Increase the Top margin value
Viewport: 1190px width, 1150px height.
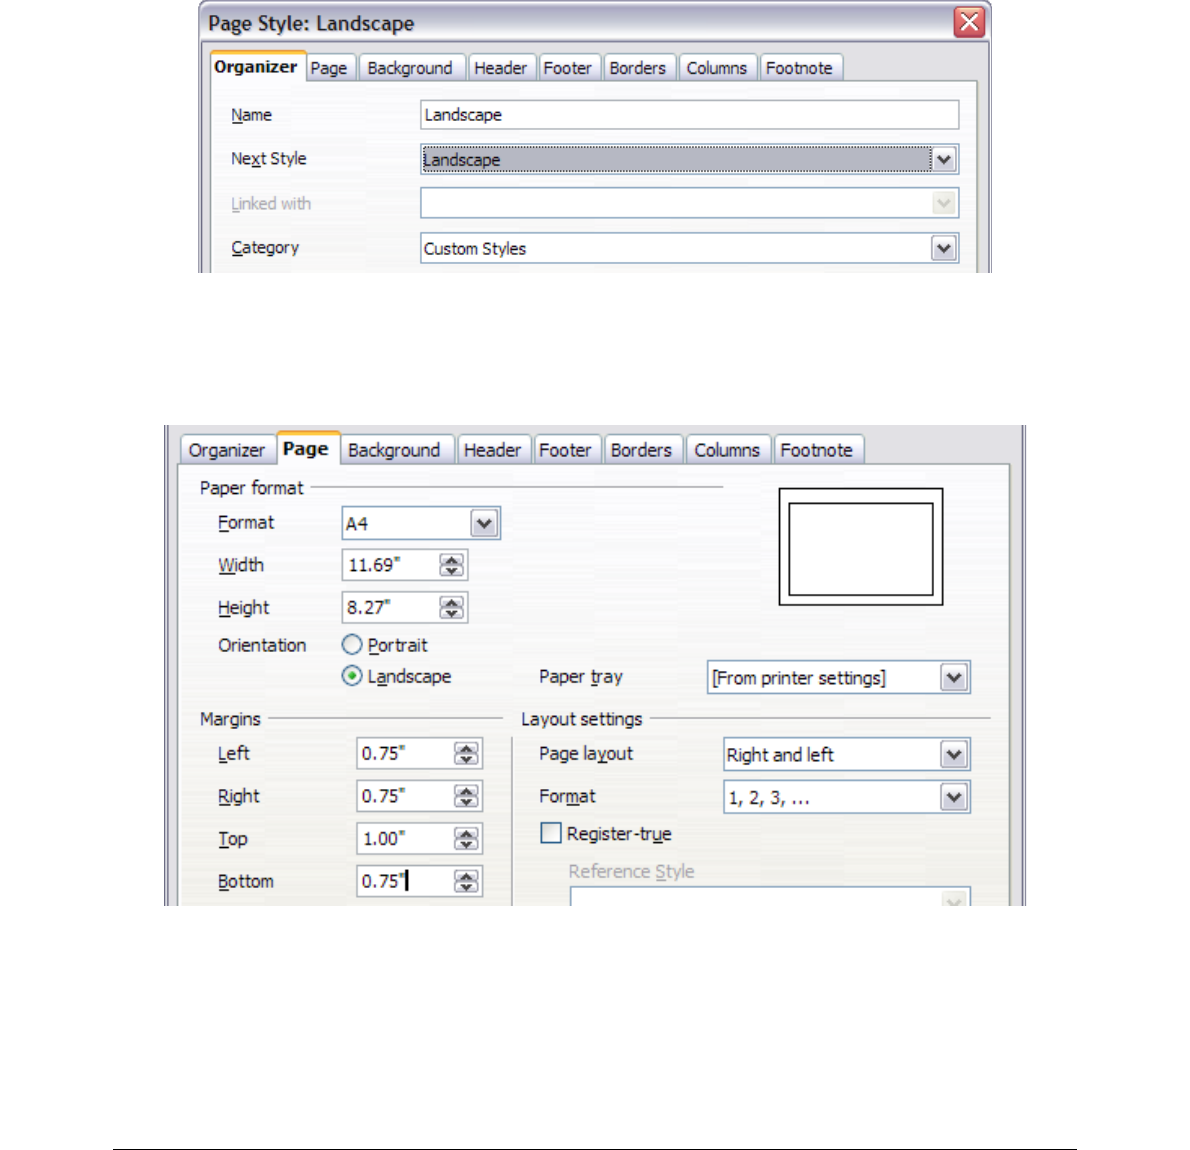click(467, 833)
